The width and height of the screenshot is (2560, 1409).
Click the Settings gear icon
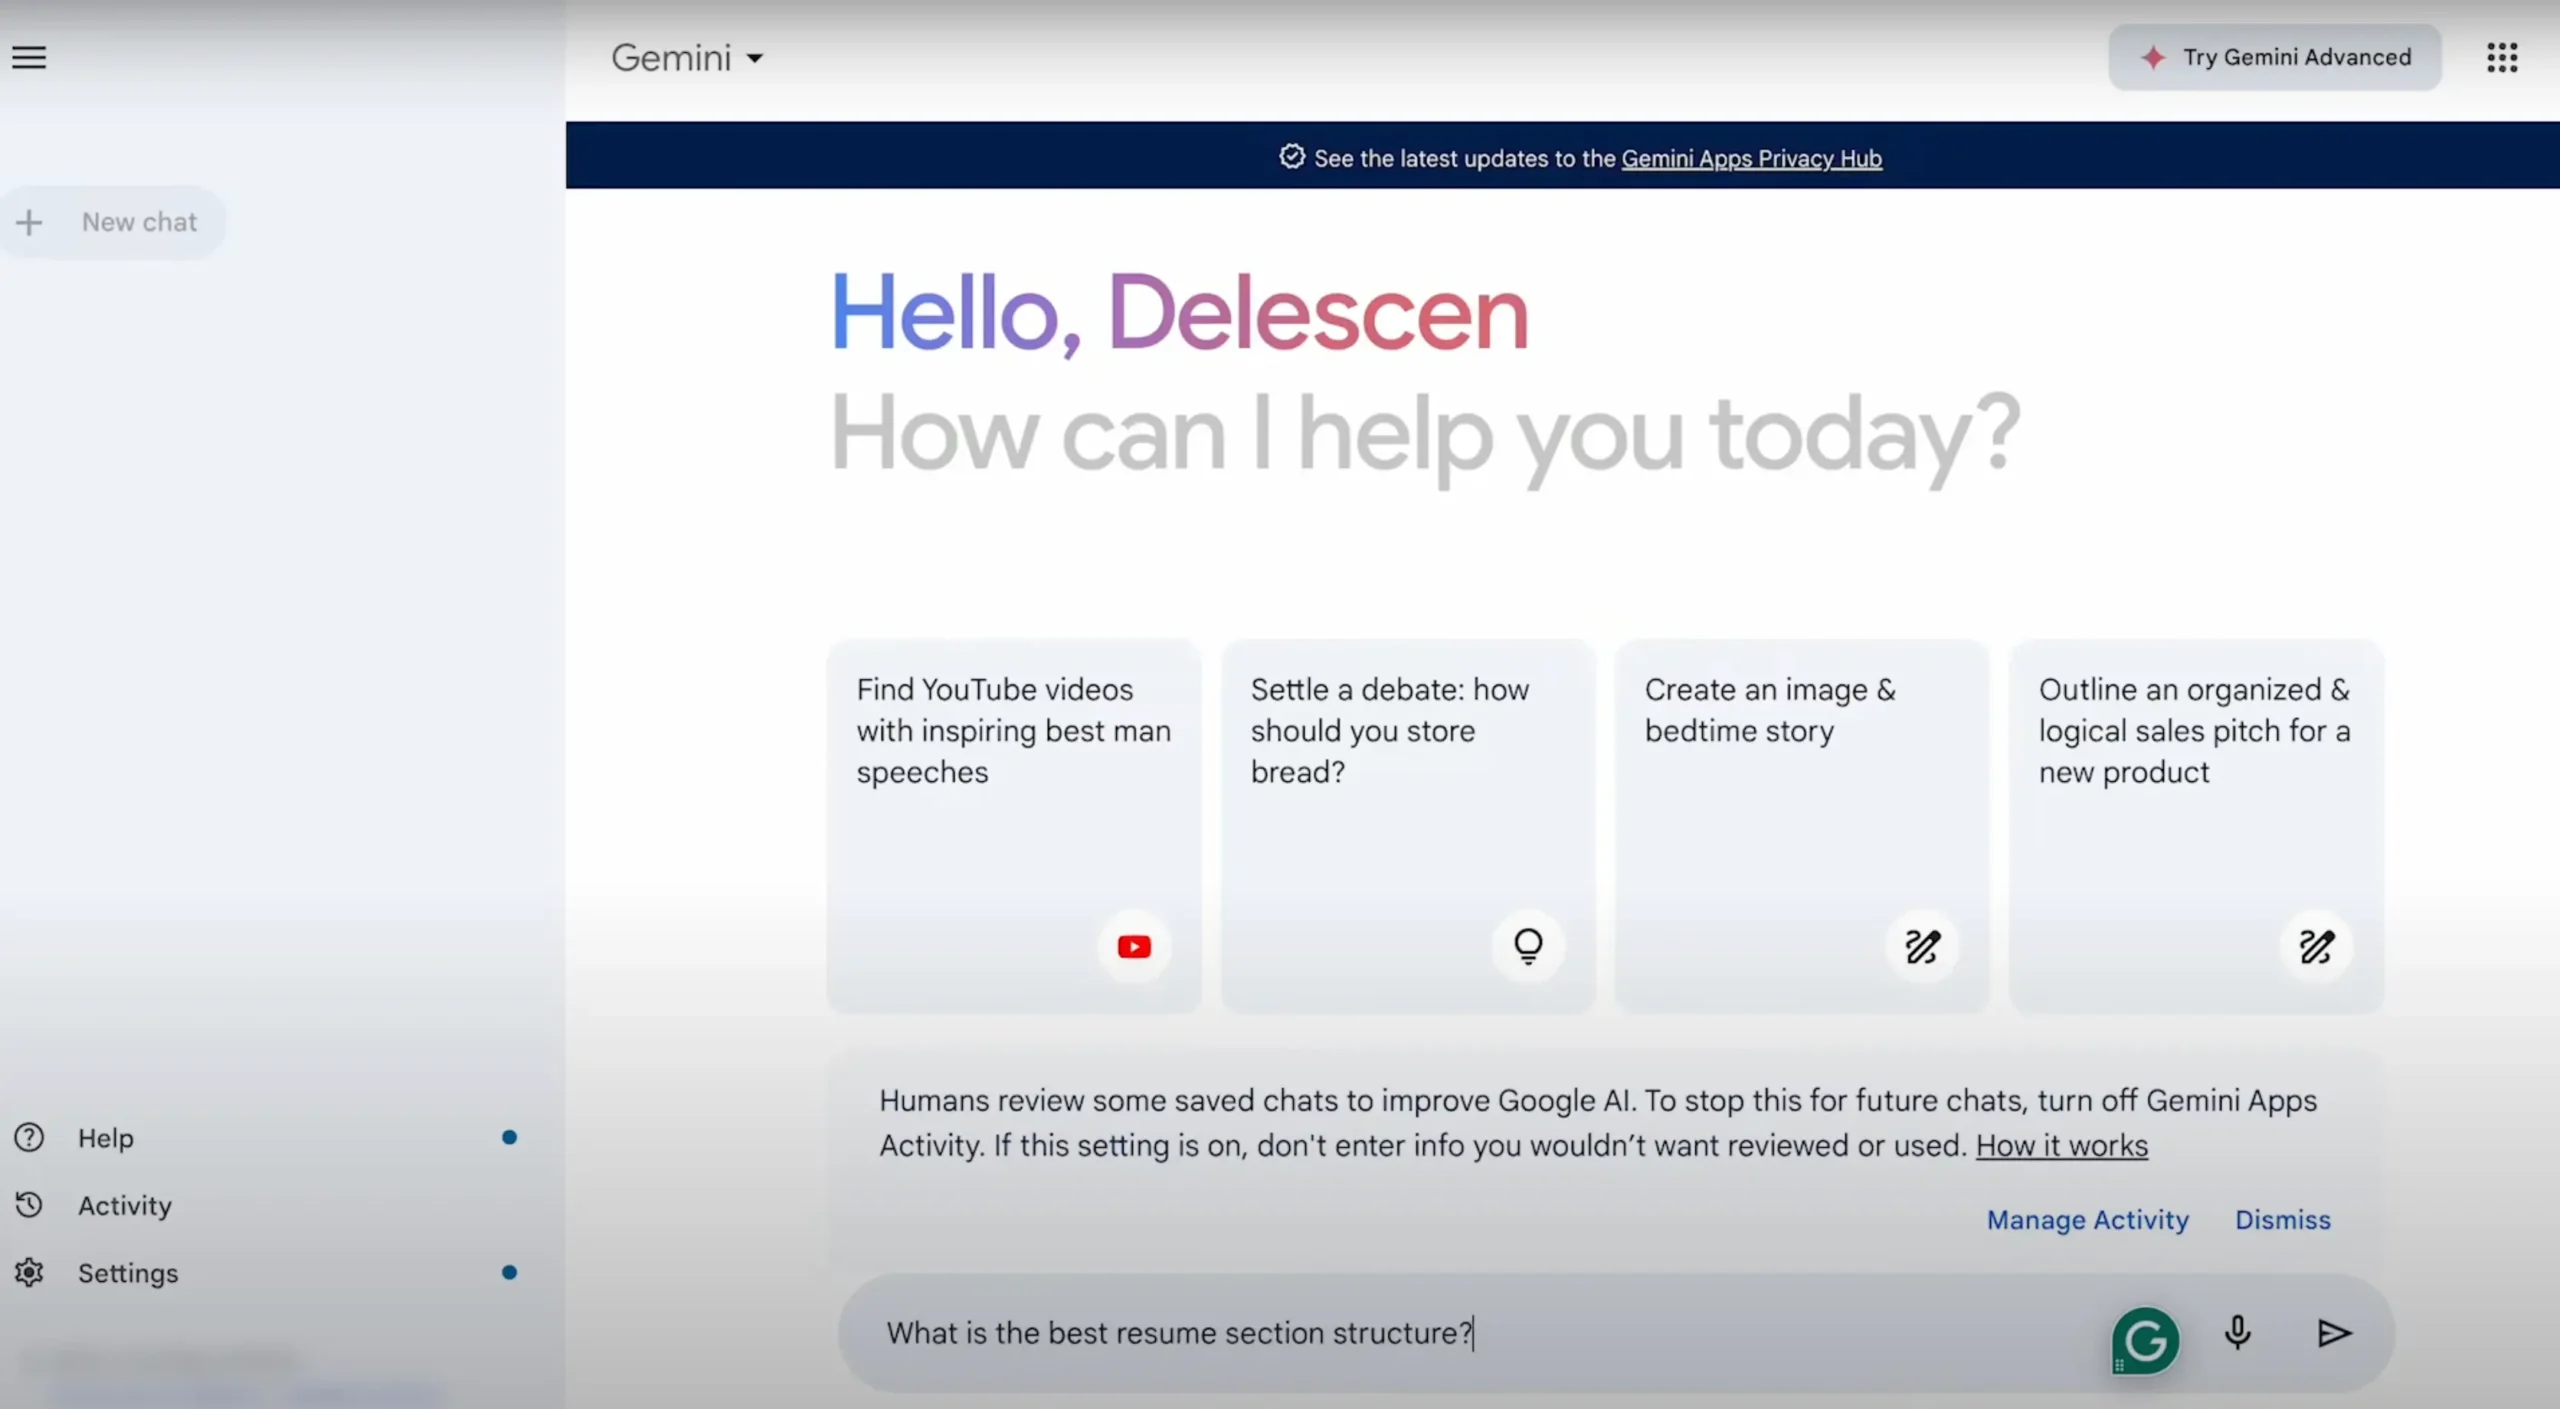29,1272
